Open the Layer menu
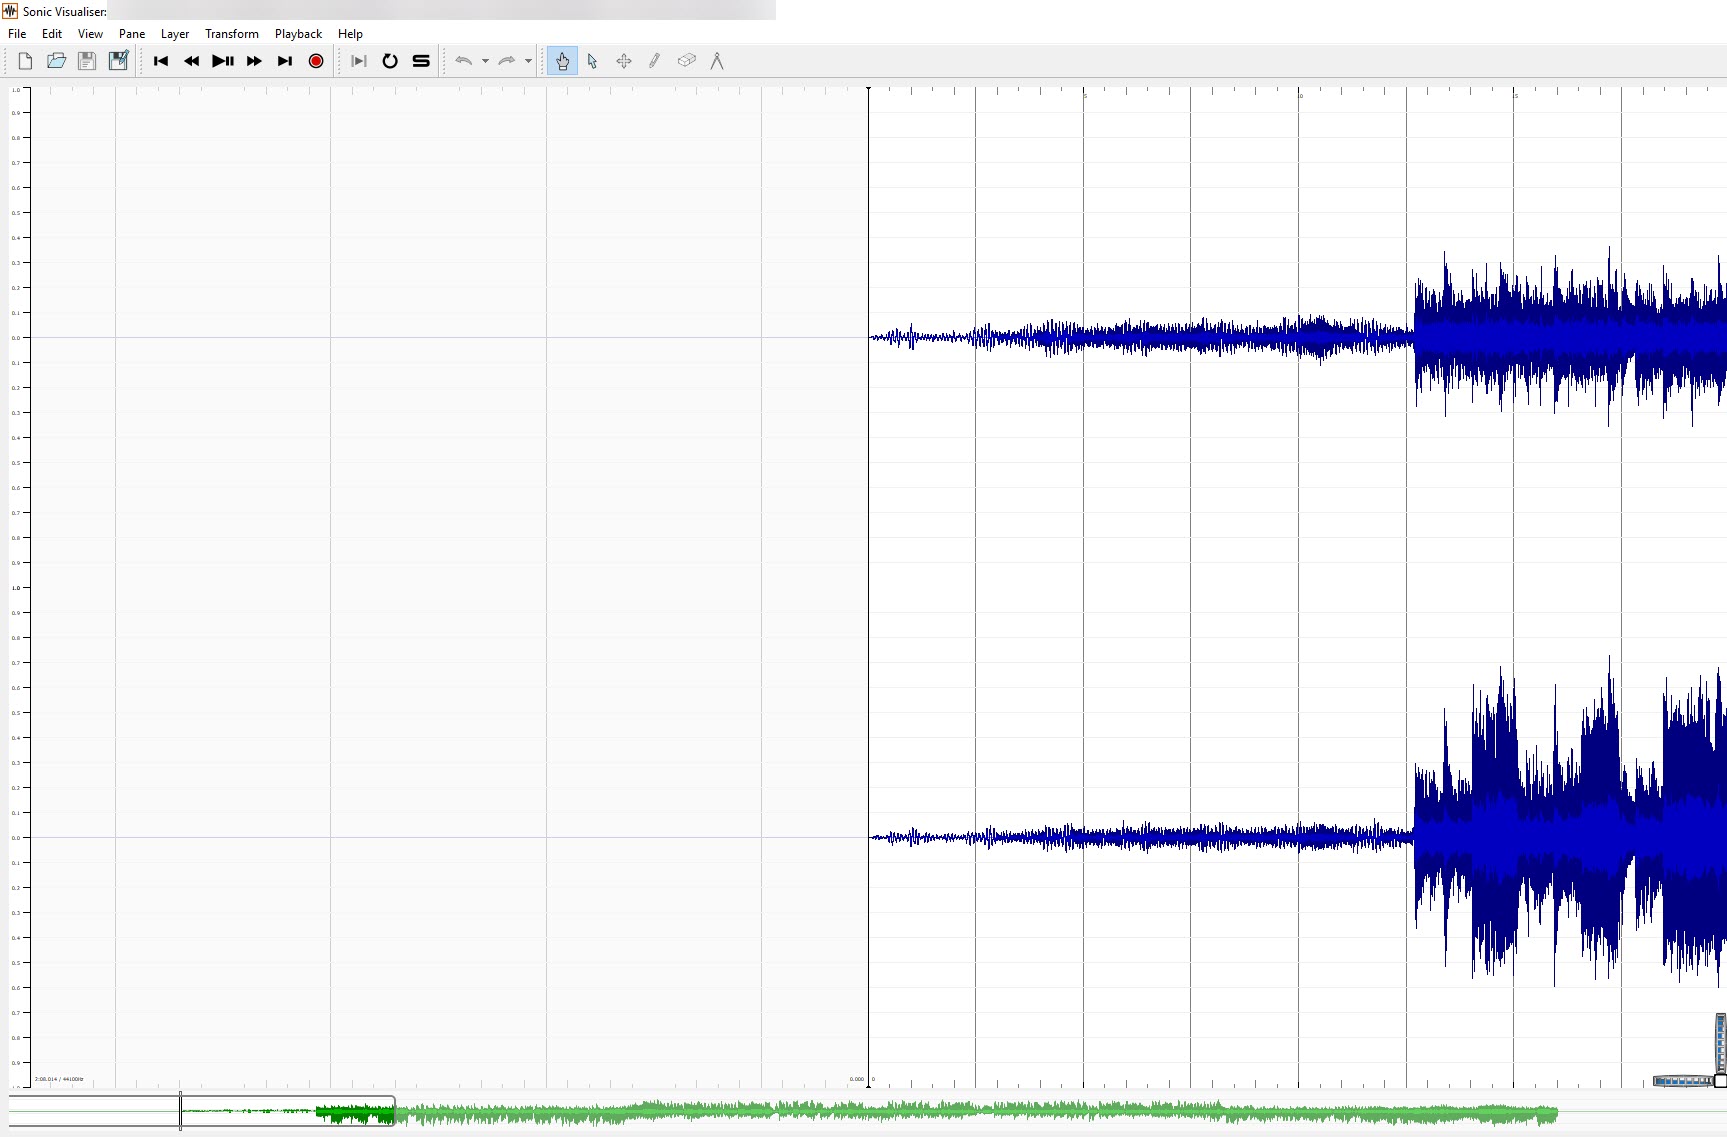Image resolution: width=1727 pixels, height=1137 pixels. 175,34
